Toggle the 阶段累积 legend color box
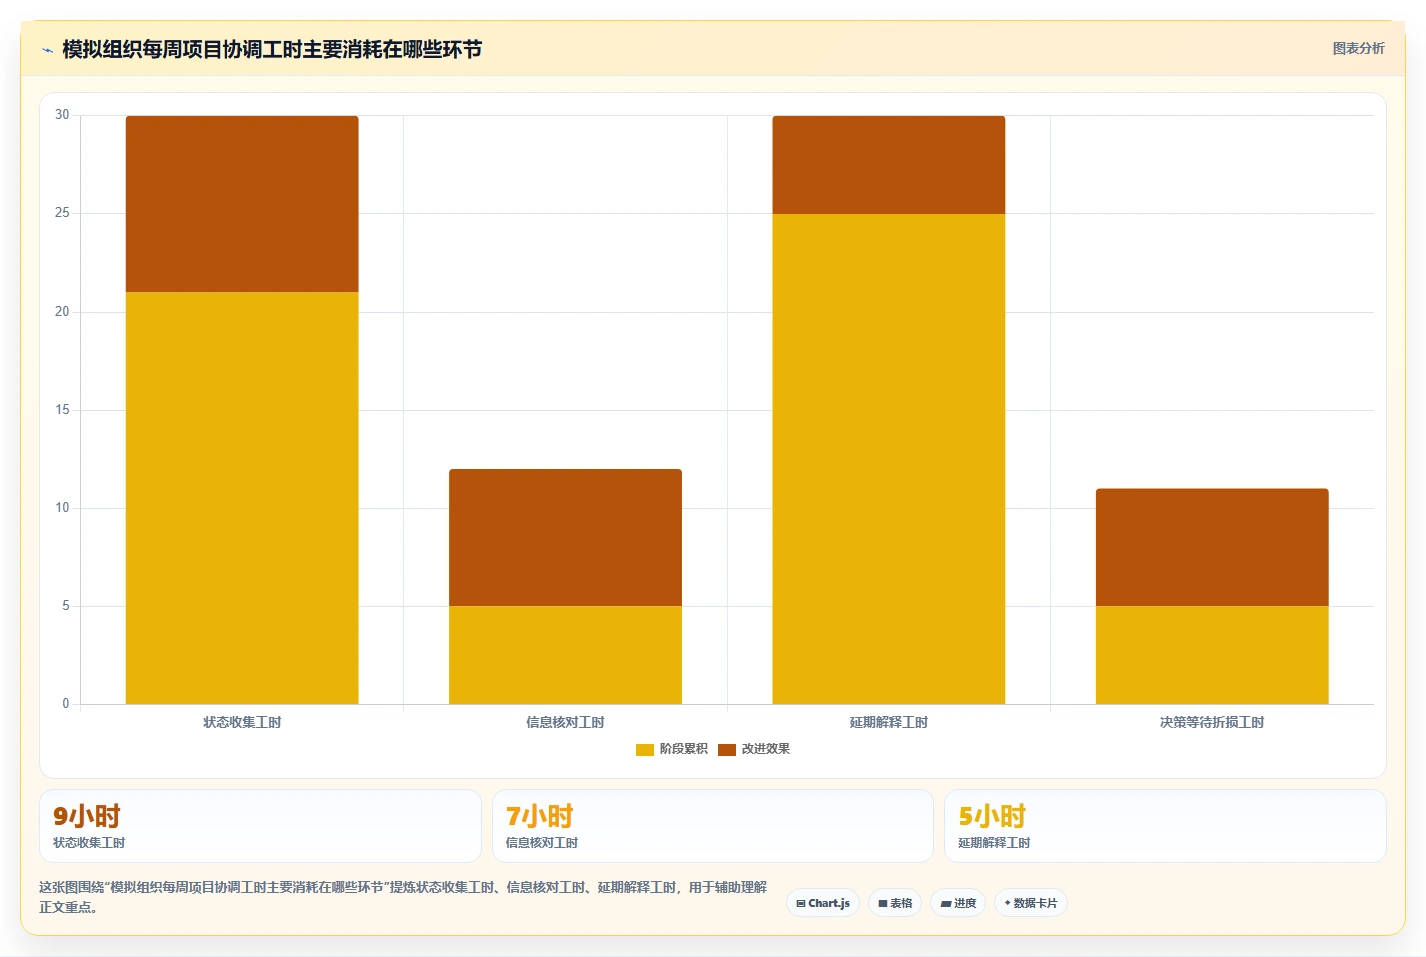 645,749
